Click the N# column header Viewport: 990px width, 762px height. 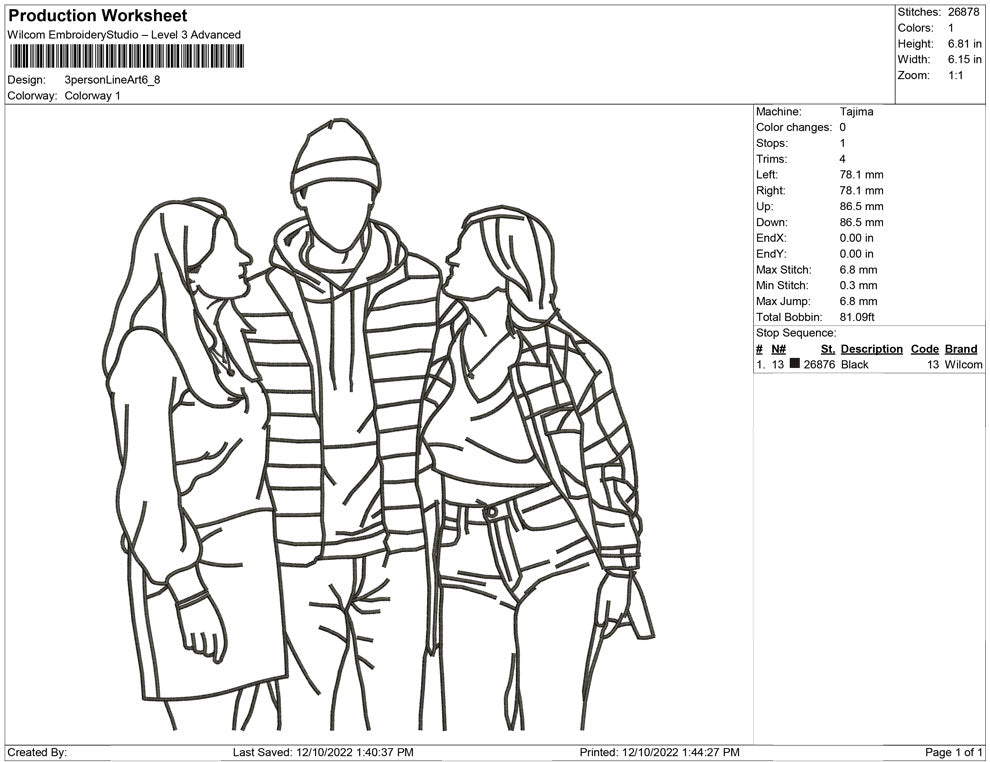778,349
